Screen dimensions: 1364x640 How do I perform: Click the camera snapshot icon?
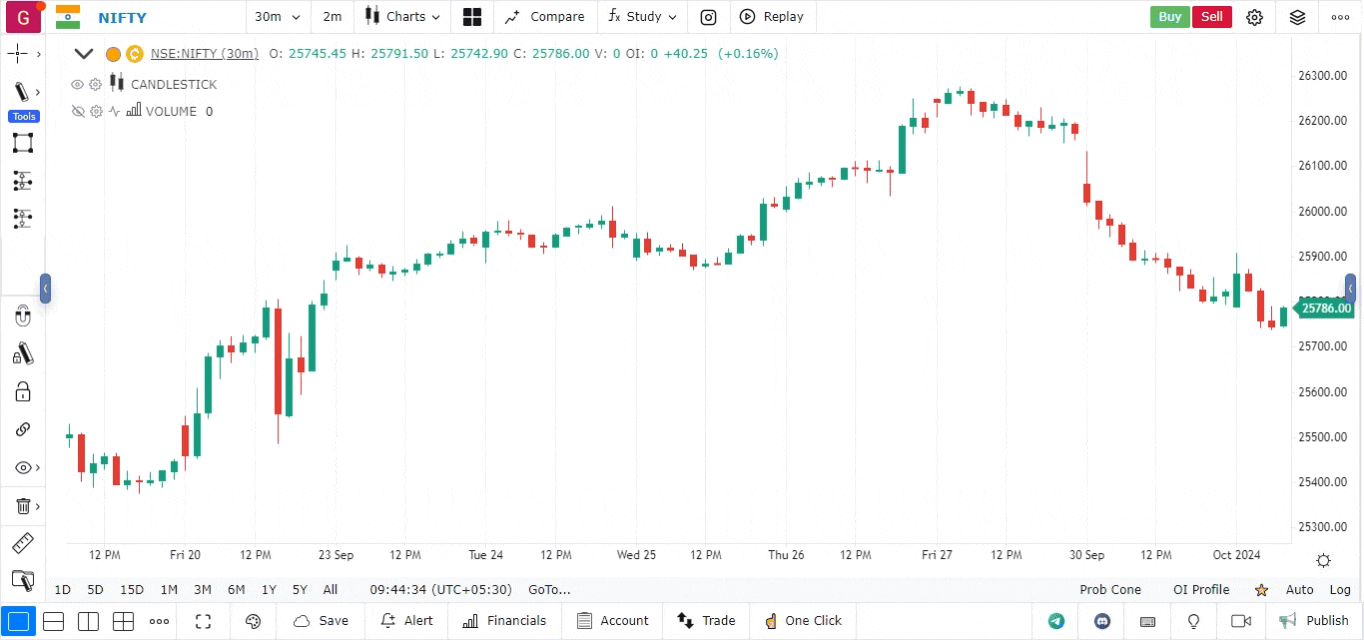point(708,17)
